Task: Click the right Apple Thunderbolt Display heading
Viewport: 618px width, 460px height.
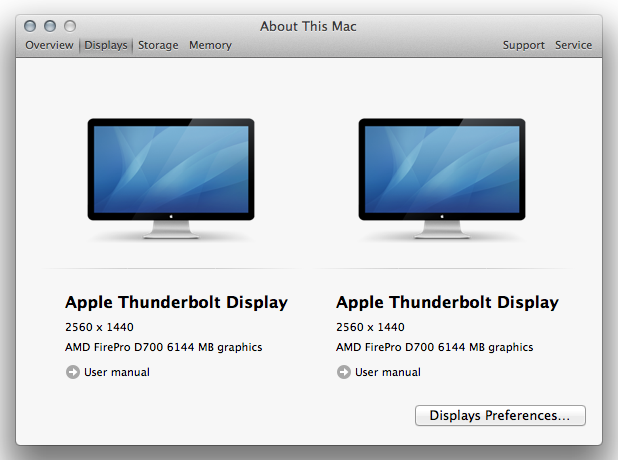Action: click(447, 303)
